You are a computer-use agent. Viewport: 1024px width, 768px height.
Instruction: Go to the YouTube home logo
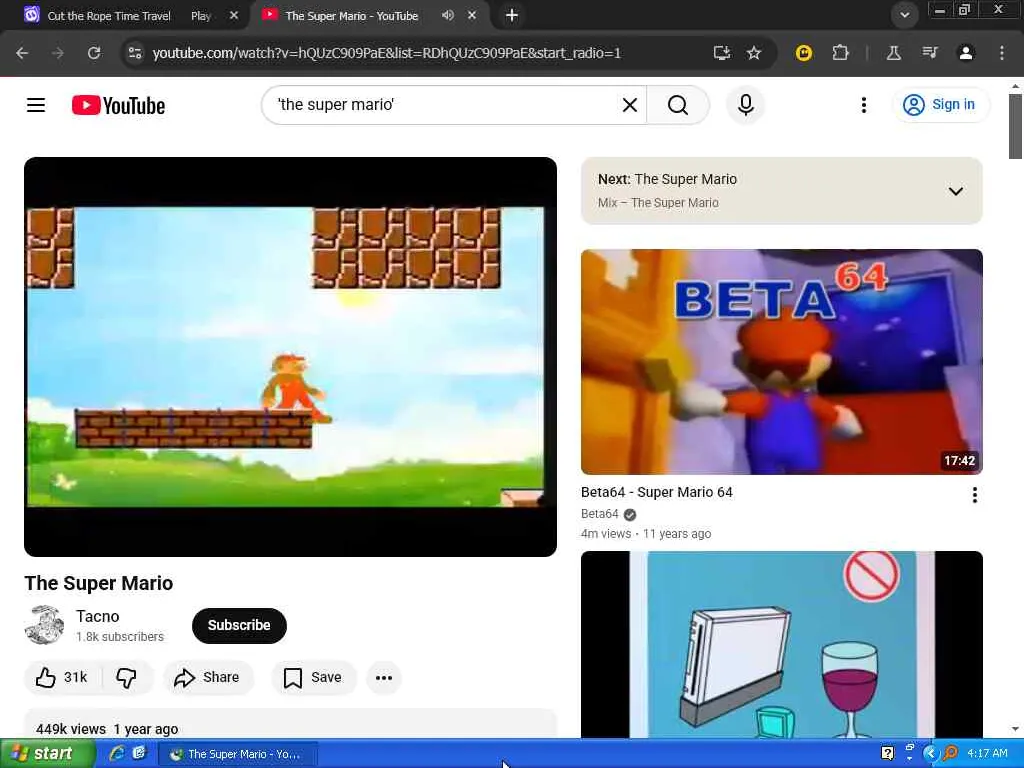tap(118, 105)
